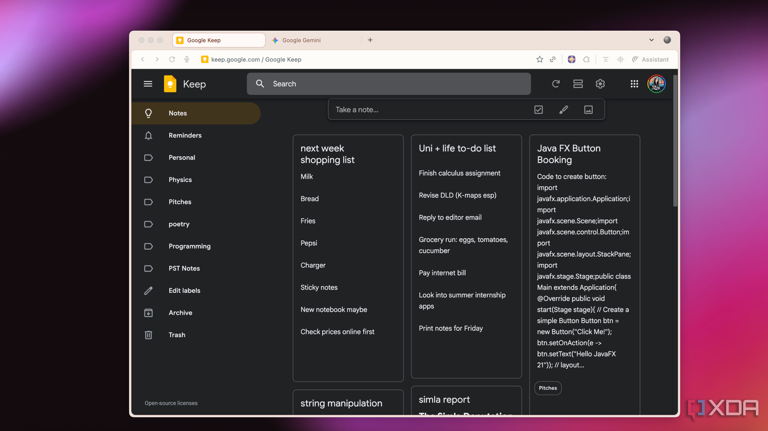Open the string manipulation note

[348, 403]
